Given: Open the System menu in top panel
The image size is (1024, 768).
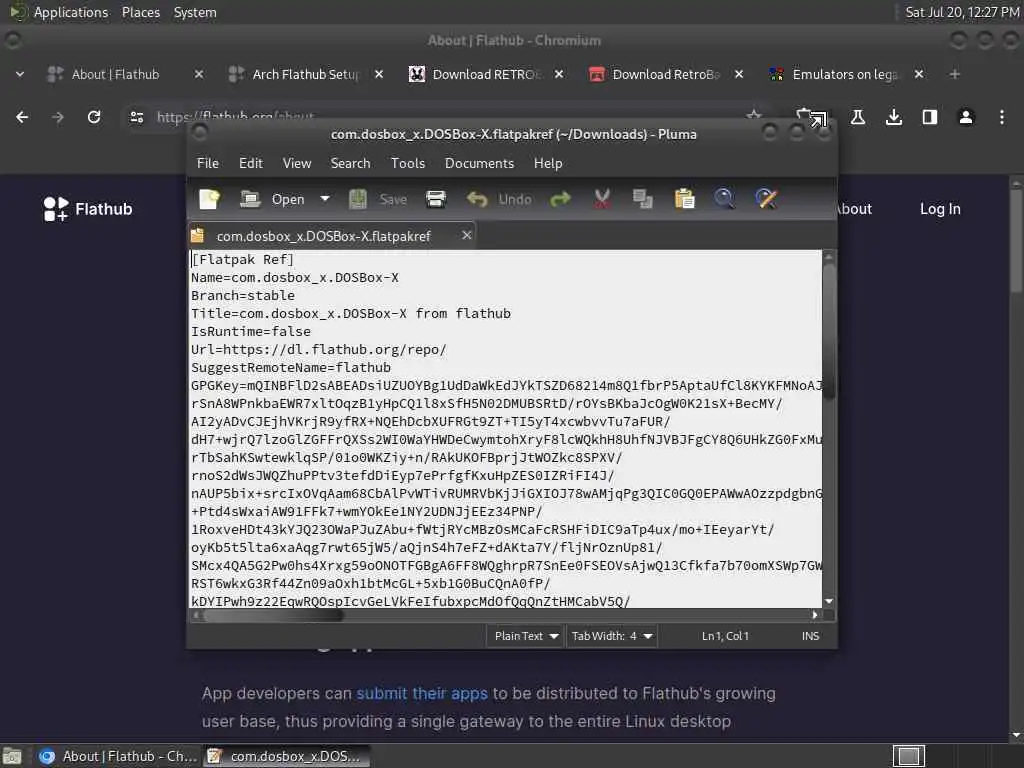Looking at the screenshot, I should pos(195,12).
